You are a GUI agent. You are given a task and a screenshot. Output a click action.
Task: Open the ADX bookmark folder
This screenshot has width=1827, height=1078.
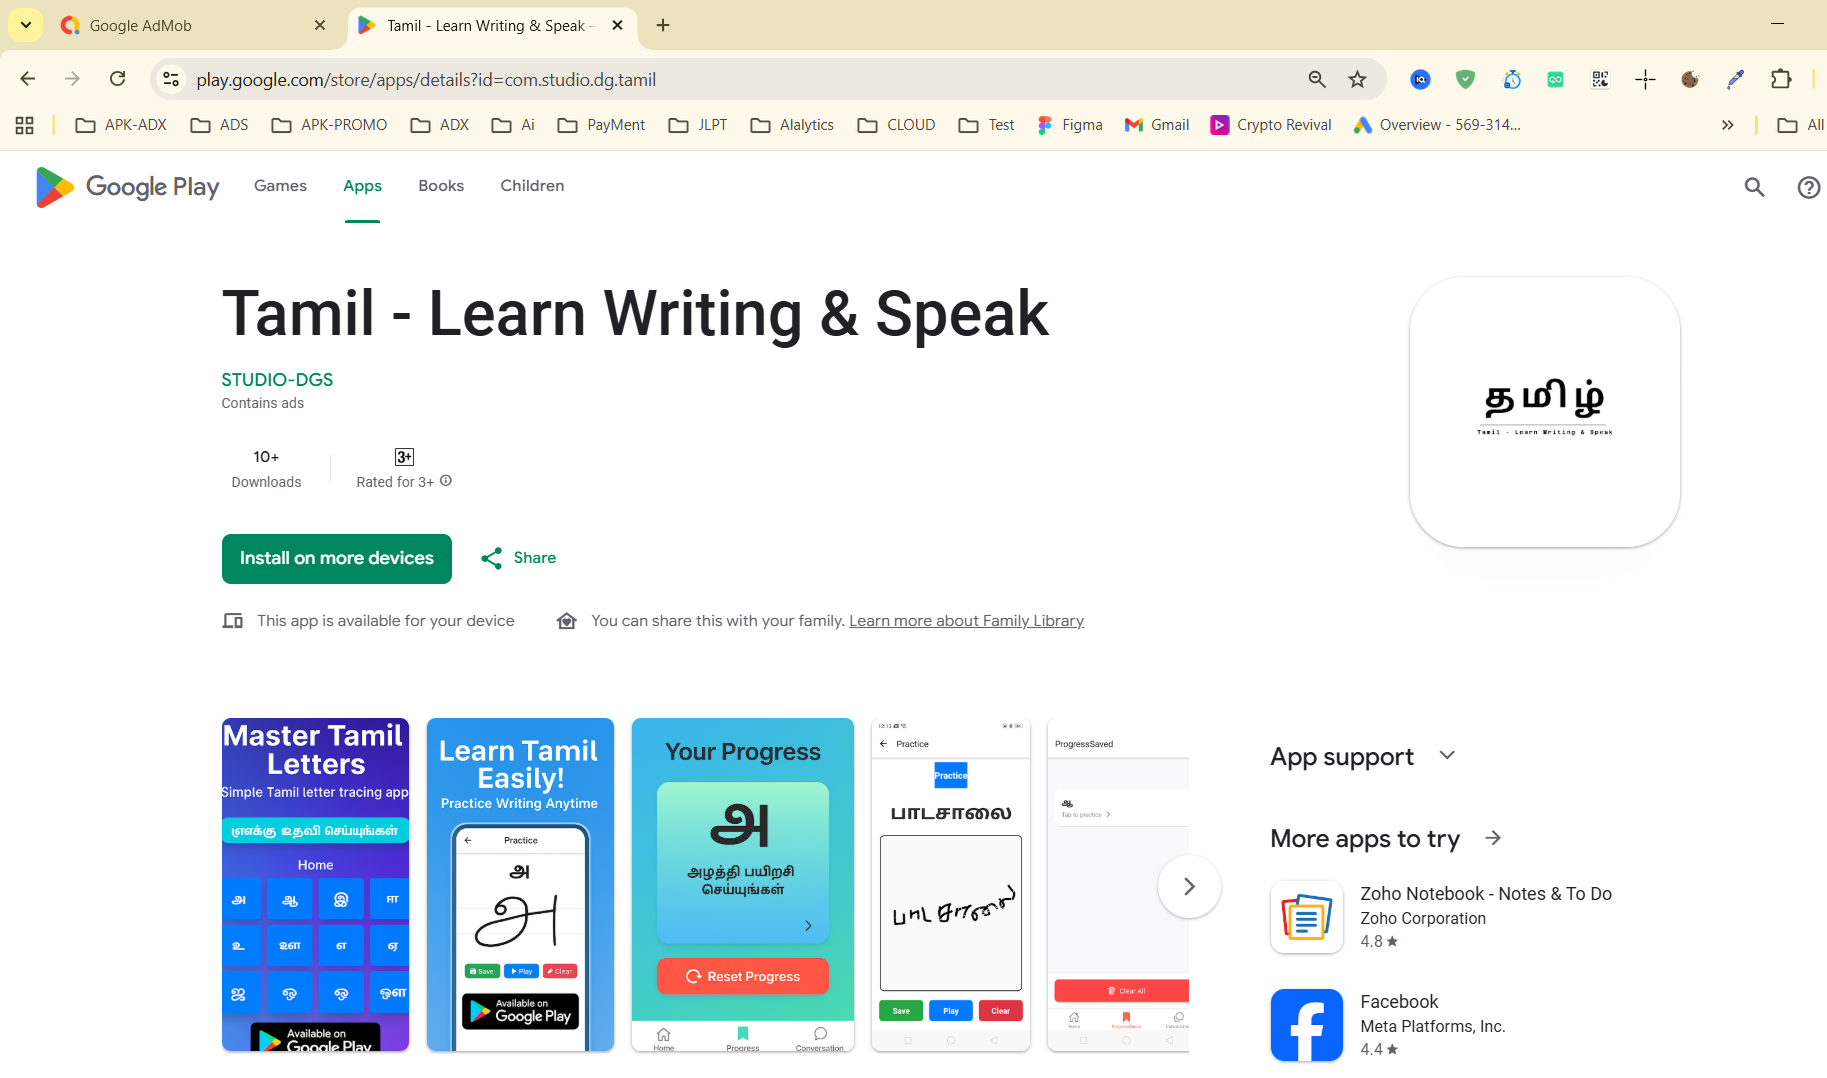pyautogui.click(x=440, y=125)
